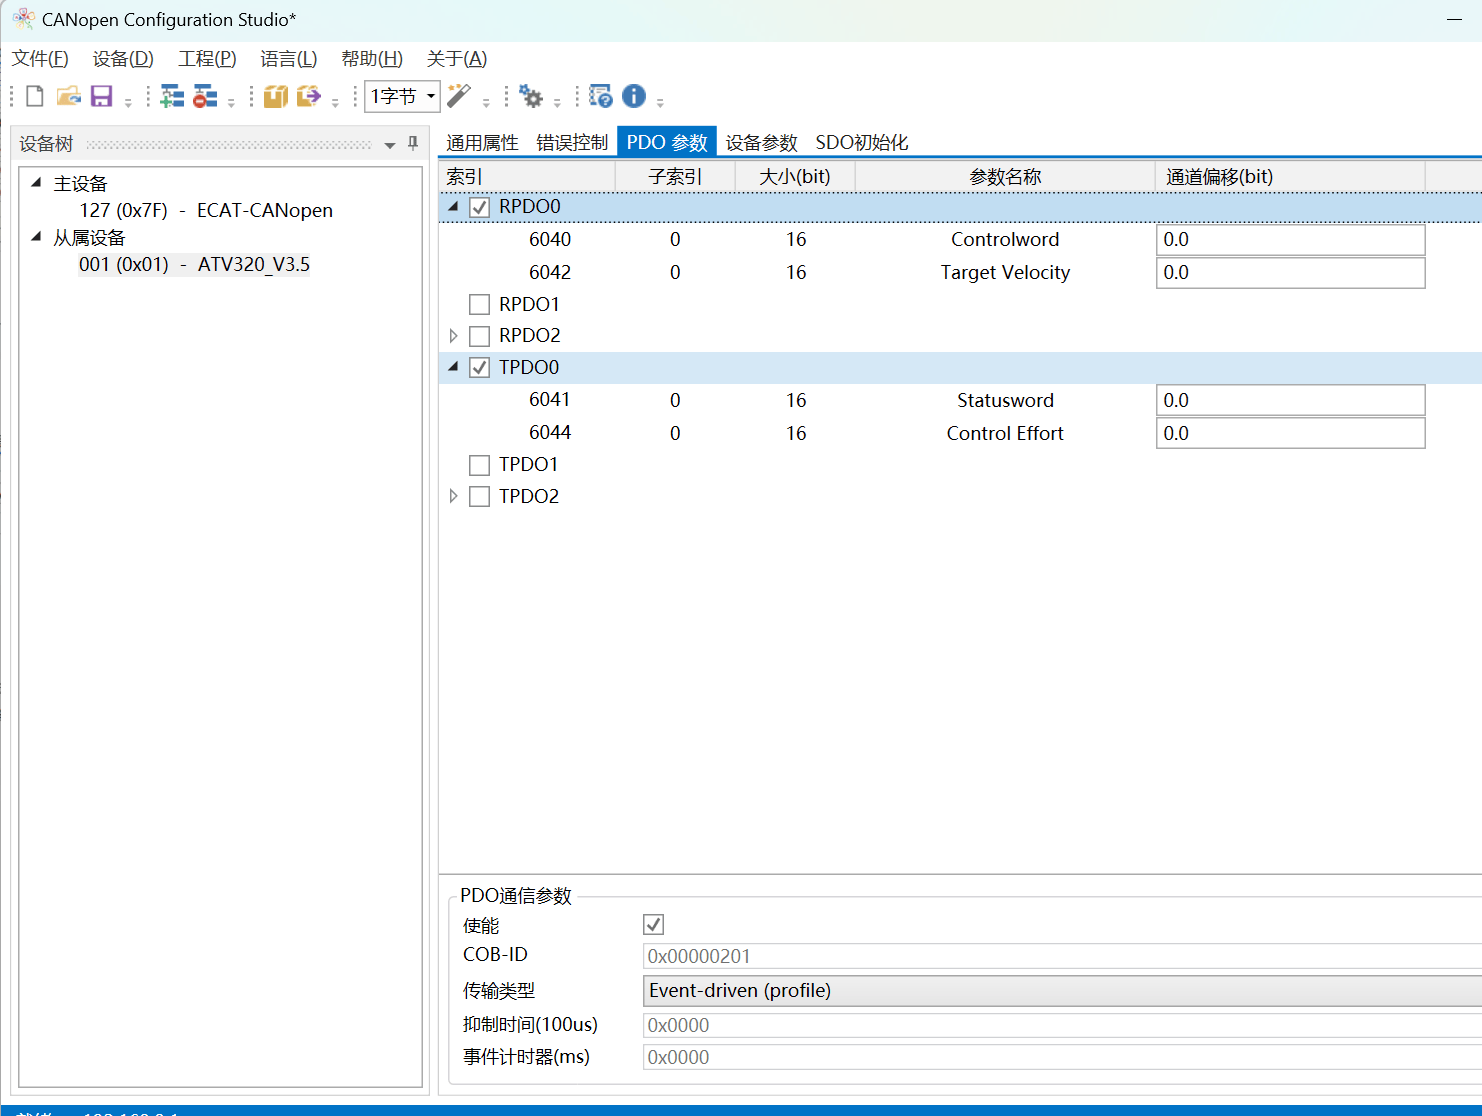Click the Target Velocity channel offset field

[x=1290, y=273]
